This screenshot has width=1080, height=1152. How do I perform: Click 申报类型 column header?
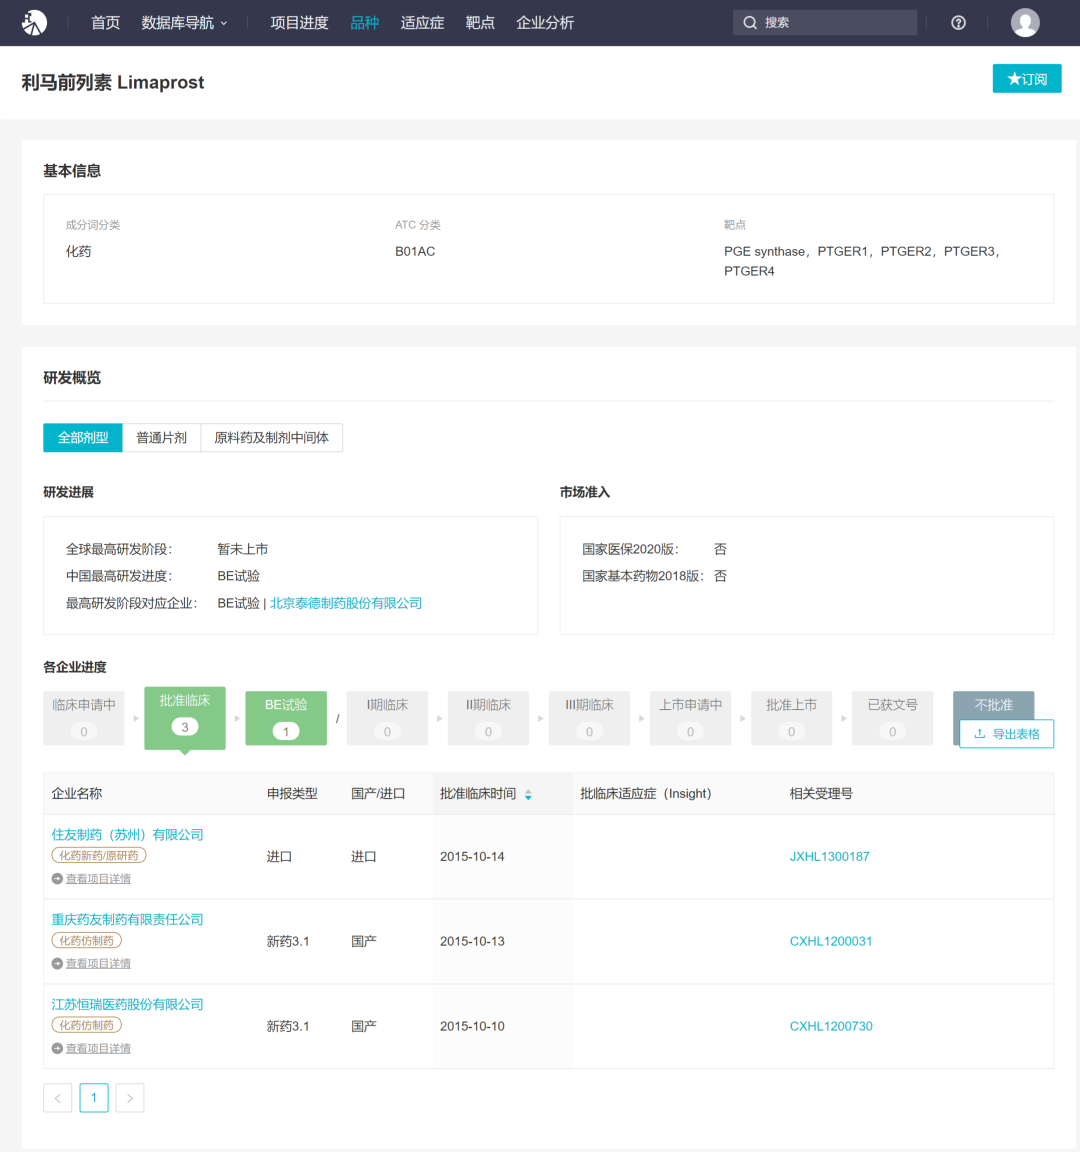tap(292, 793)
